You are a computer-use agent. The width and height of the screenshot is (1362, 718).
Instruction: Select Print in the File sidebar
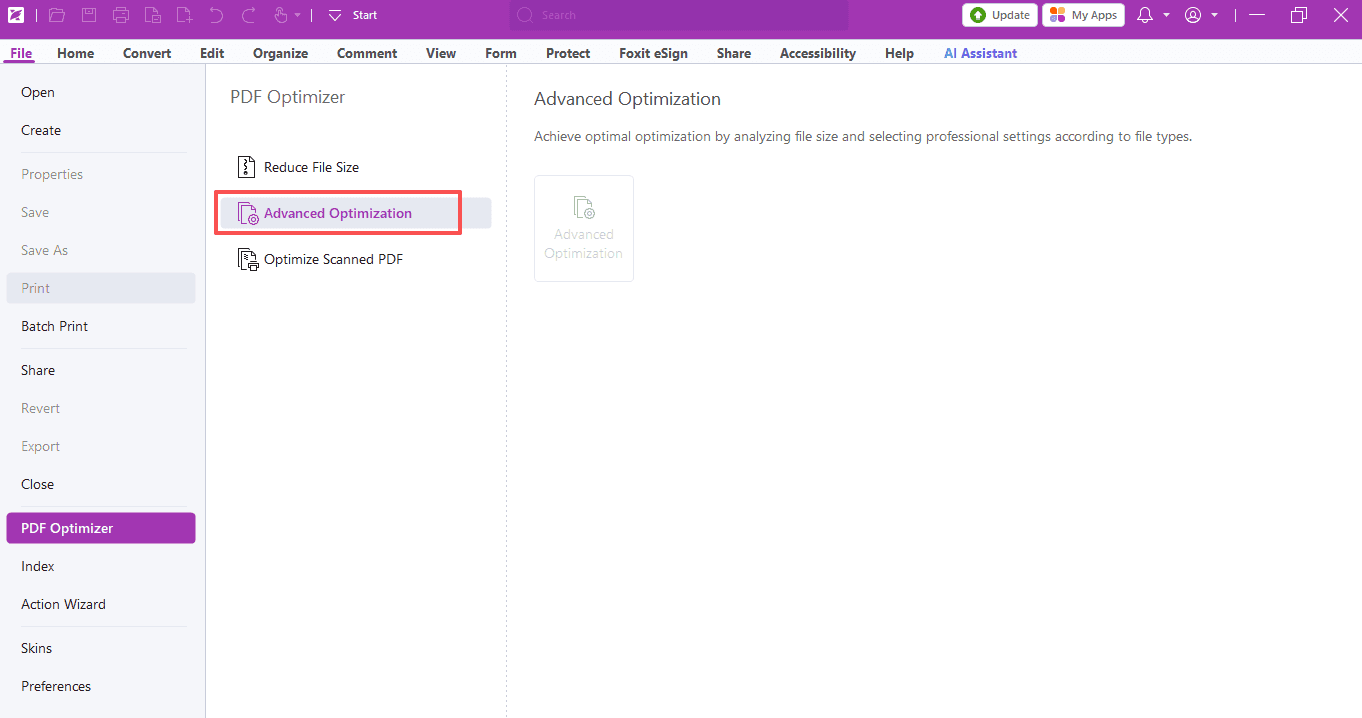click(x=101, y=288)
